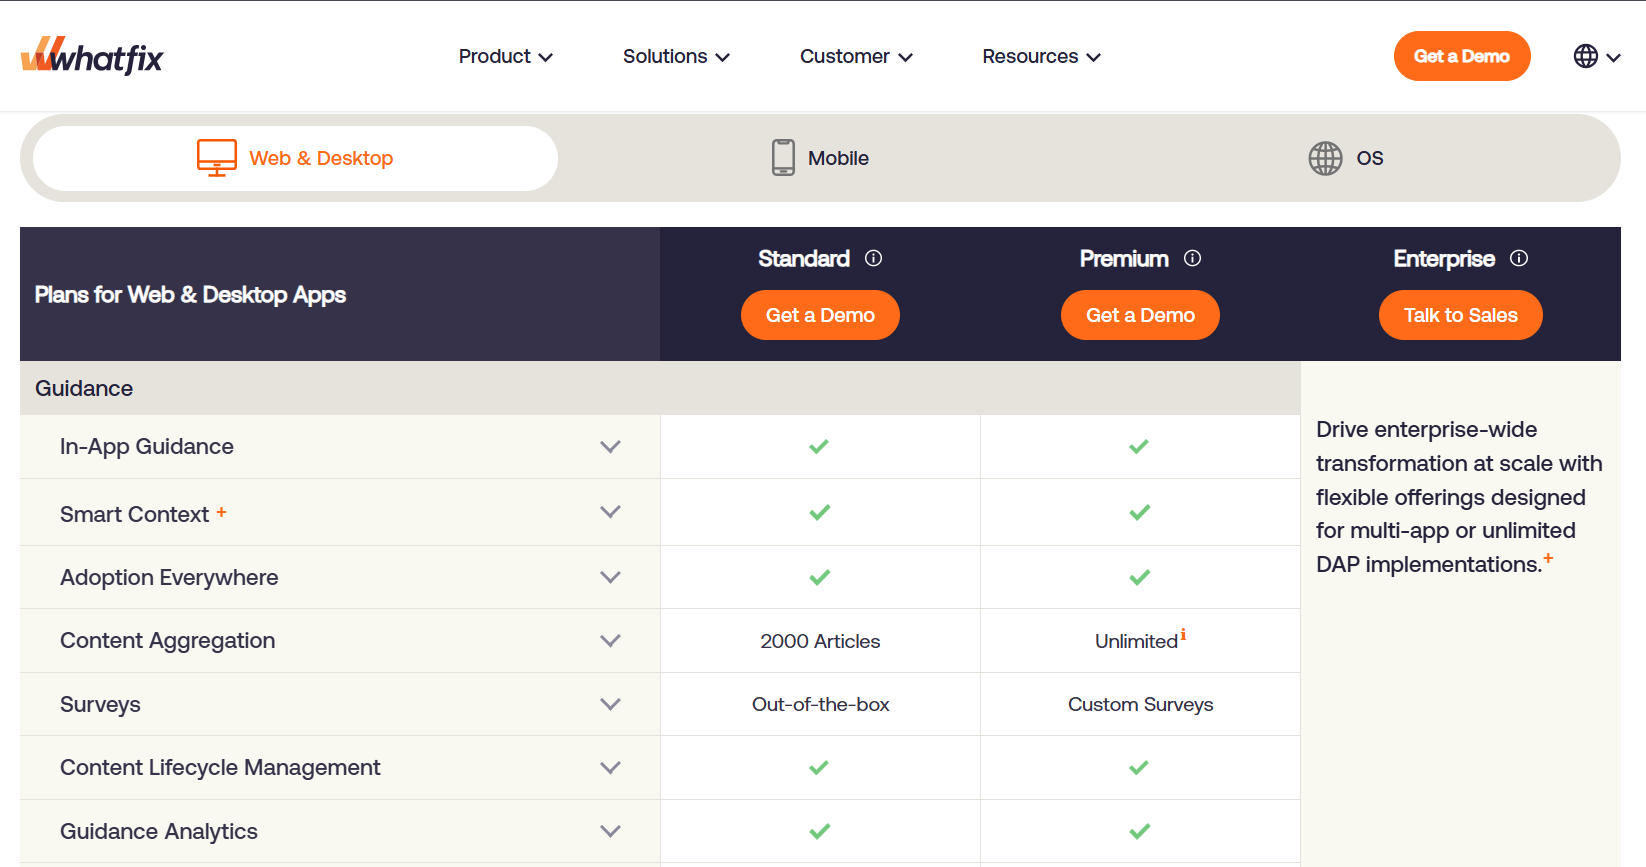
Task: Click the plus marker beside Smart Context
Action: pos(221,512)
